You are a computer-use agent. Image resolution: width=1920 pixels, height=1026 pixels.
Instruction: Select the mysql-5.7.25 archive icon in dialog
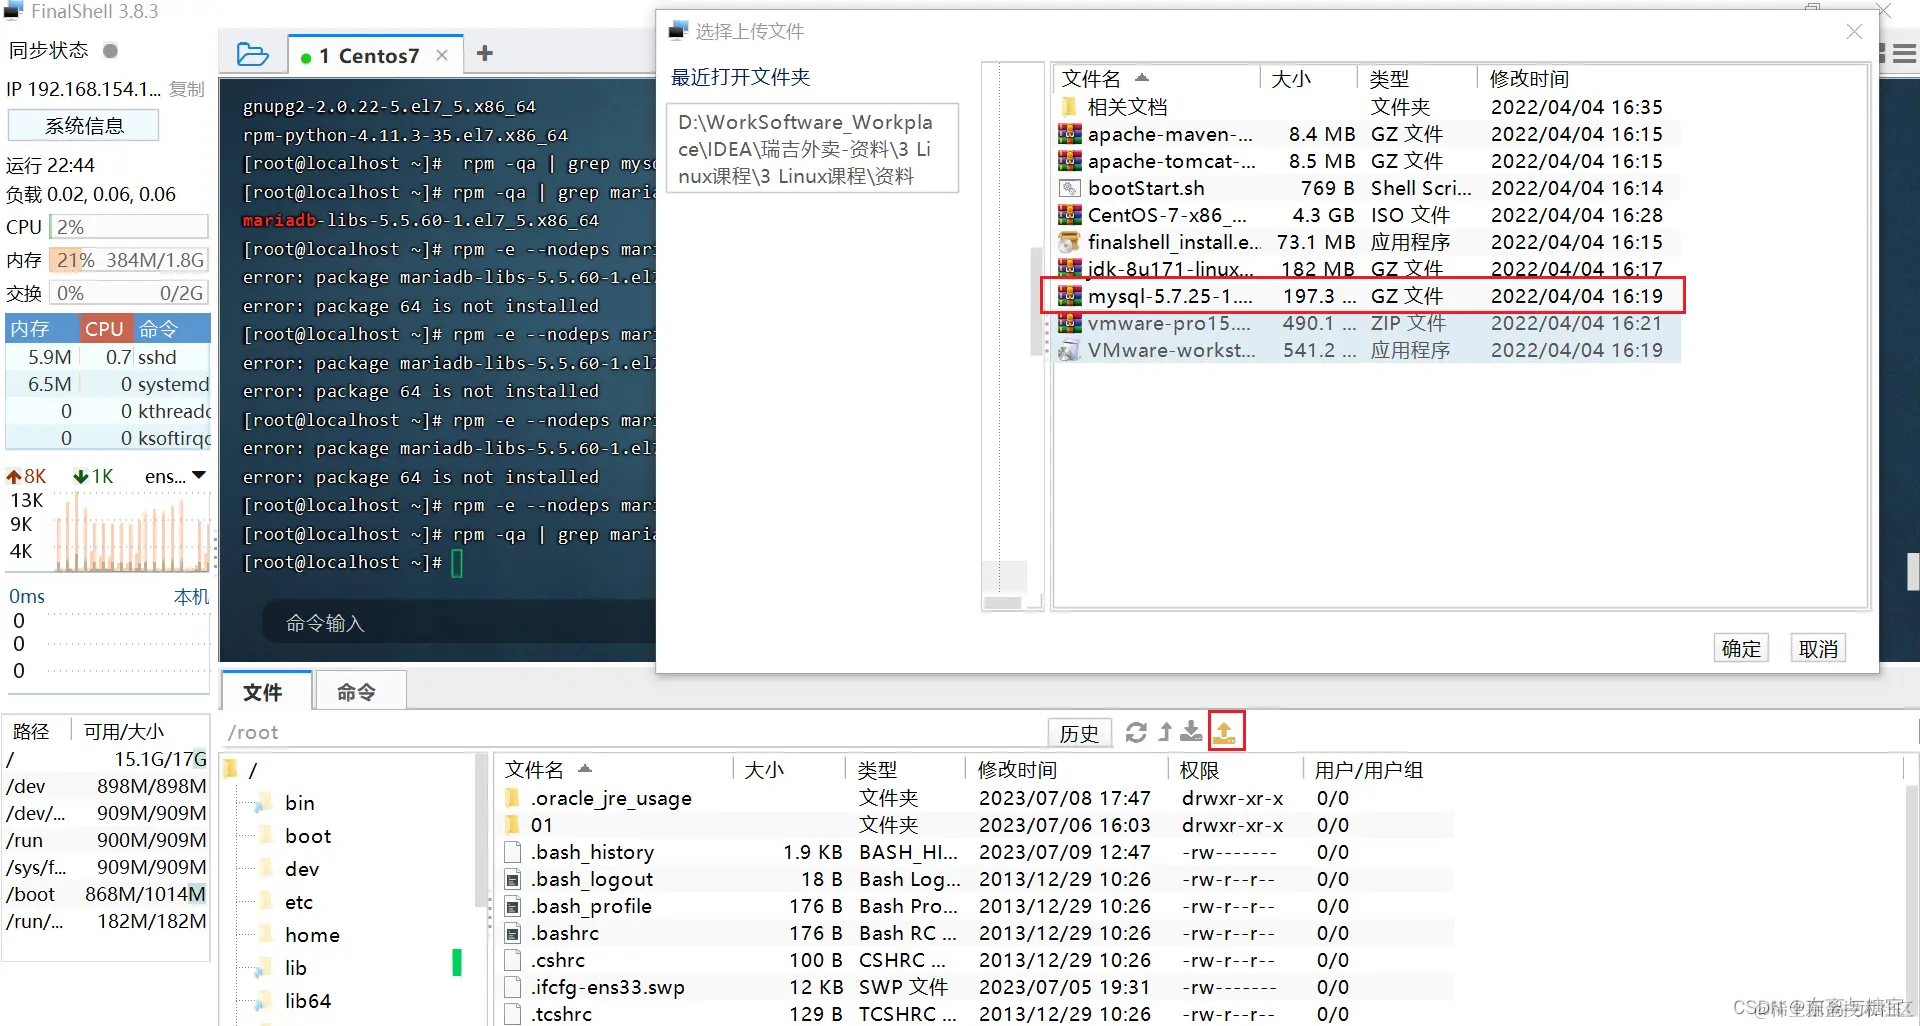tap(1069, 295)
